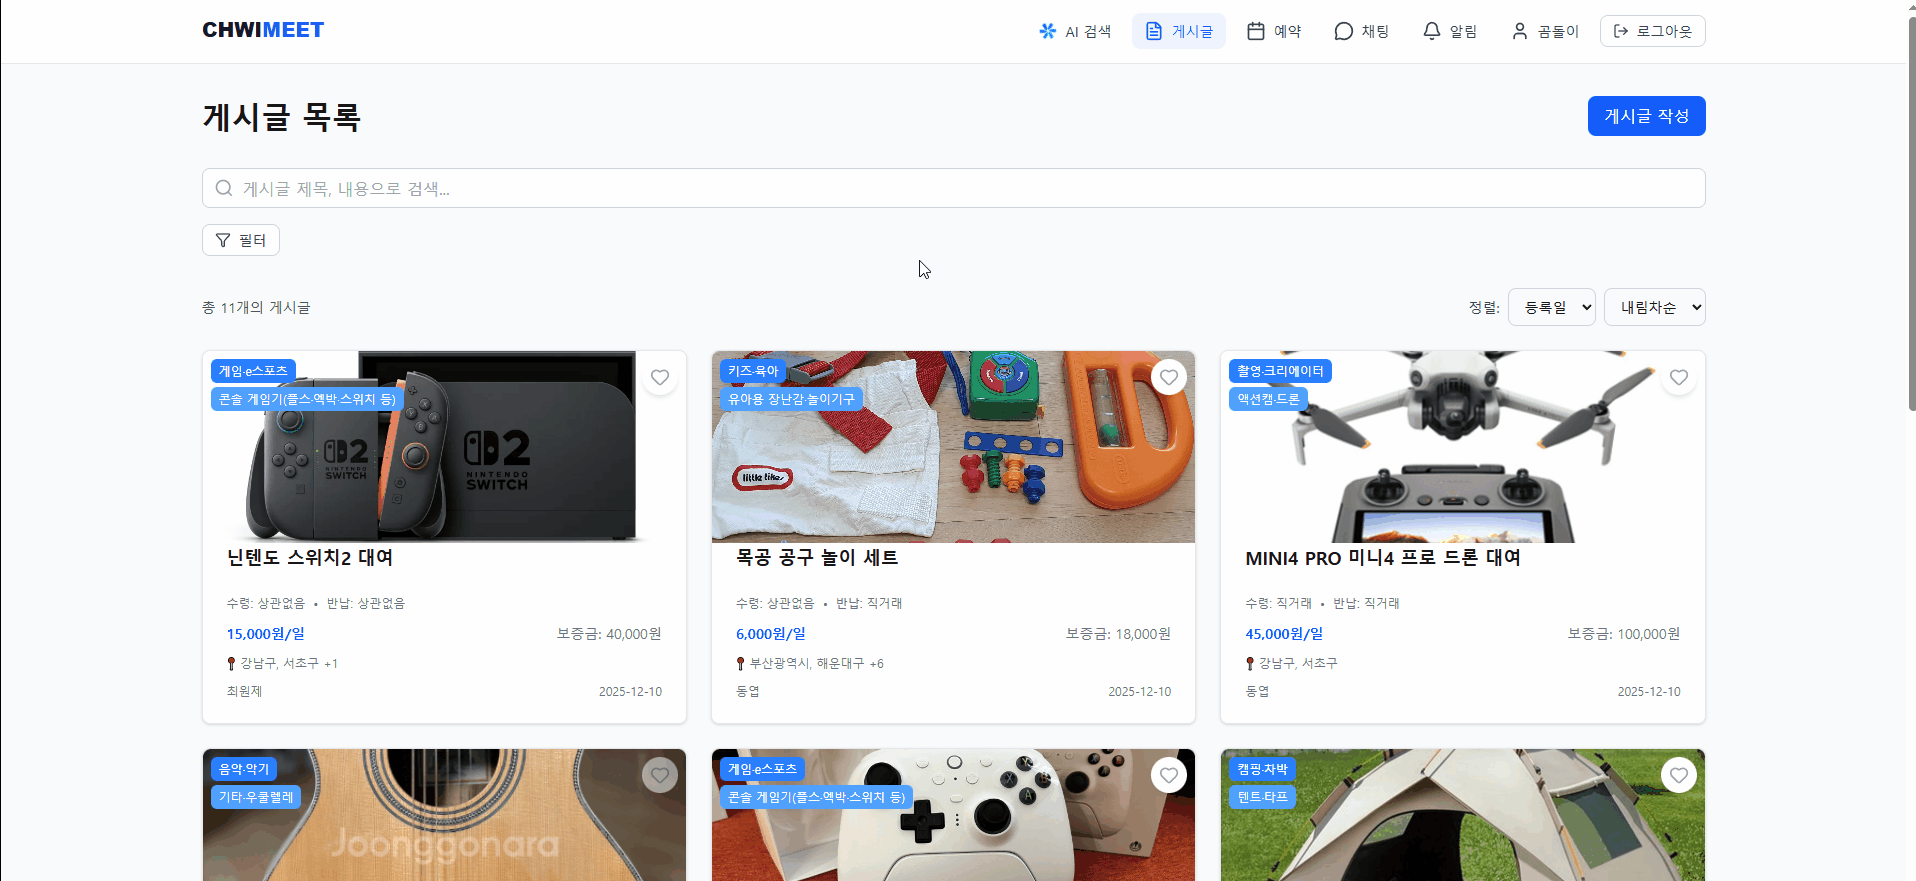This screenshot has height=881, width=1916.
Task: Like the MINI4 PRO 드론 대여 post
Action: tap(1679, 377)
